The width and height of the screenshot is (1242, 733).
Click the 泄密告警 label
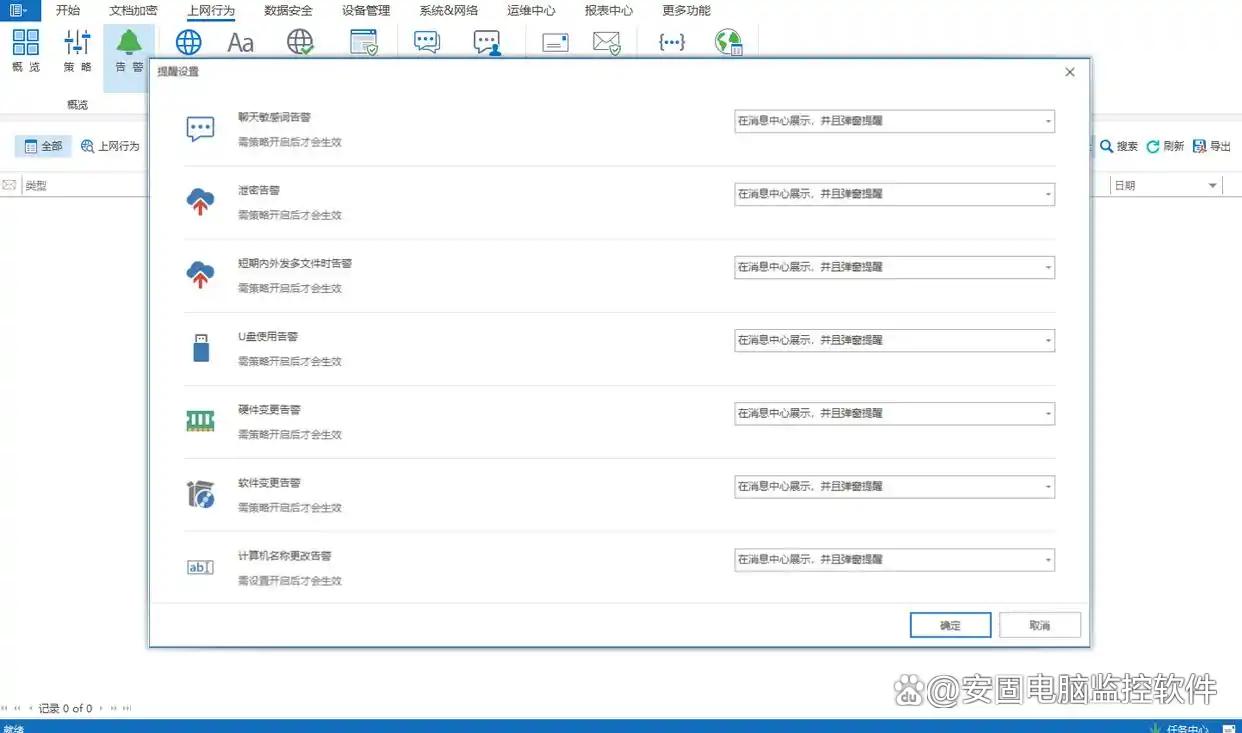259,190
